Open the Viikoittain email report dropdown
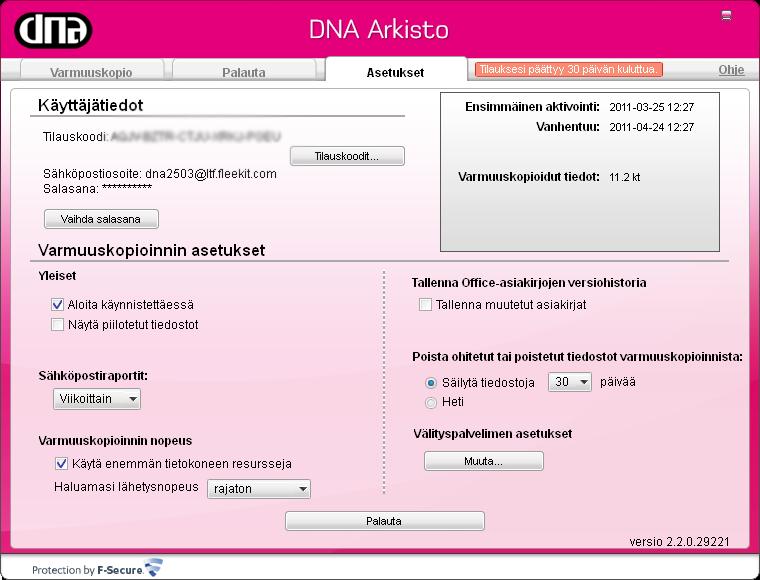760x580 pixels. point(97,399)
